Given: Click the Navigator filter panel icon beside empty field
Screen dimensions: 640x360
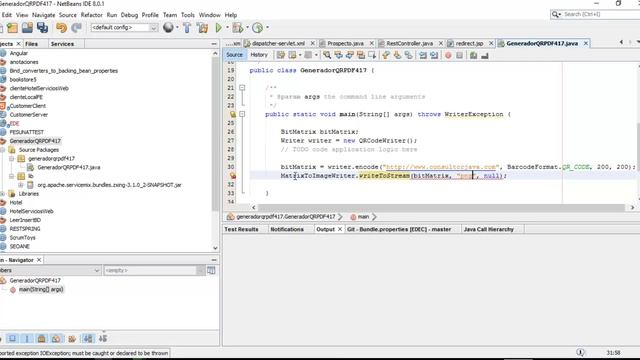Looking at the screenshot, I should pyautogui.click(x=211, y=270).
